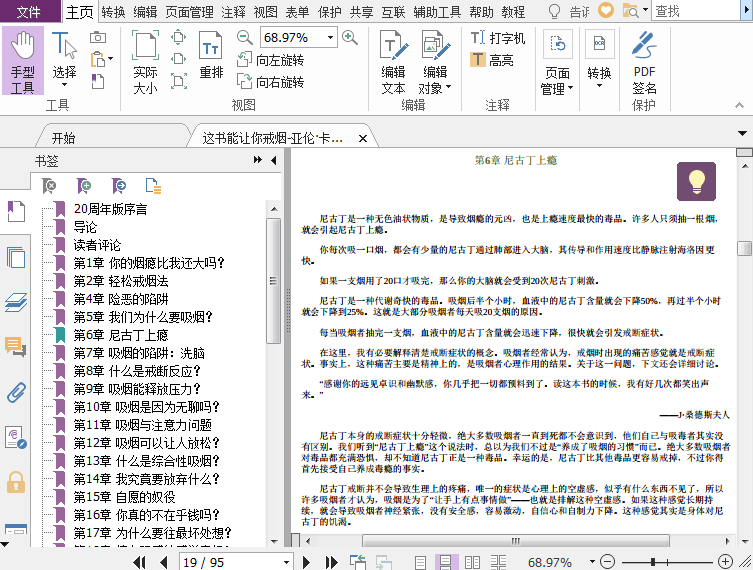Click the lightbulb tip icon on page
753x570 pixels.
[696, 181]
